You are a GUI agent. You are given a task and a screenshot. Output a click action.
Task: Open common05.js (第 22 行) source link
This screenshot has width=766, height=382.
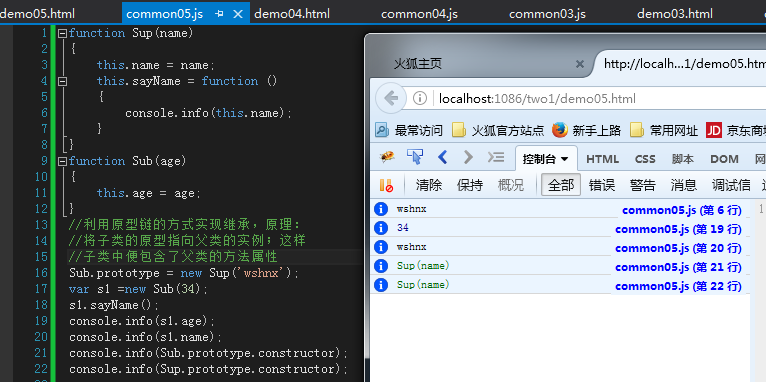coord(678,287)
